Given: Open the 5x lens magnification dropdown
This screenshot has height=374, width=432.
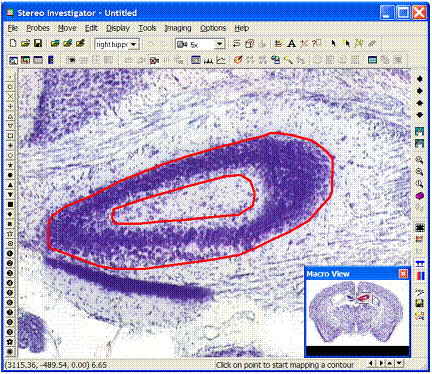Looking at the screenshot, I should (219, 44).
